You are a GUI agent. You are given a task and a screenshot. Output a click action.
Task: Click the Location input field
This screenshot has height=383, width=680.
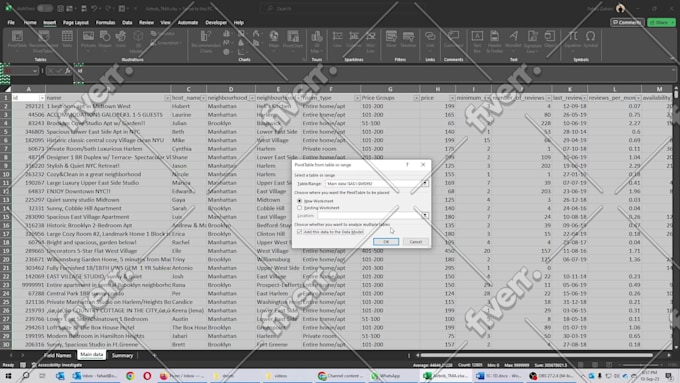369,215
